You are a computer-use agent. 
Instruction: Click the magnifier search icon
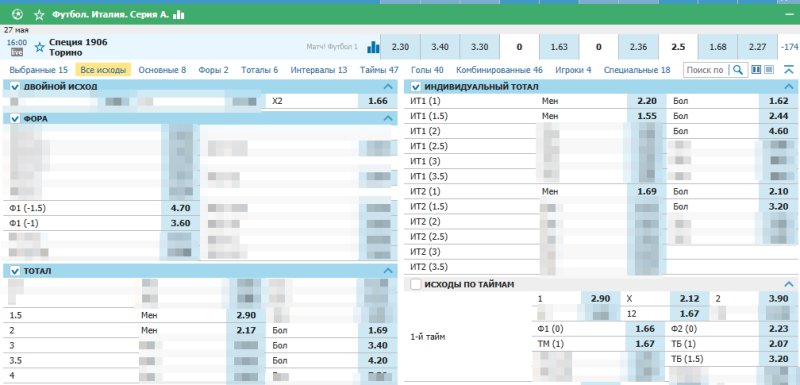[x=738, y=70]
